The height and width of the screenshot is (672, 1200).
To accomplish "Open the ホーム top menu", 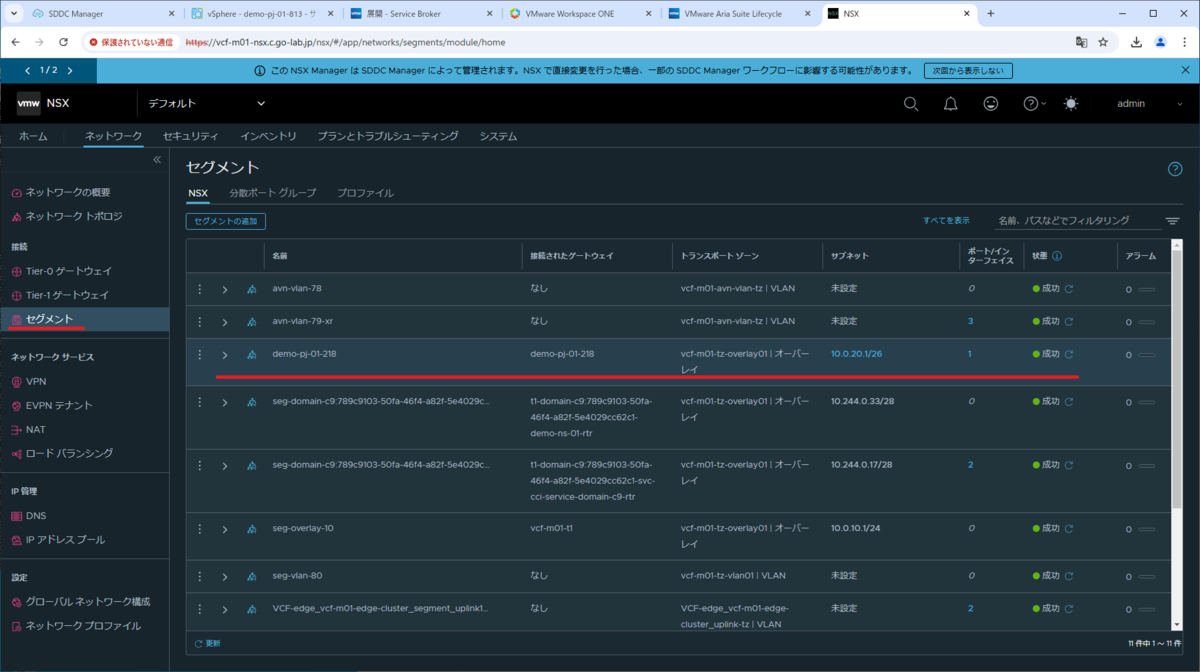I will tap(33, 136).
